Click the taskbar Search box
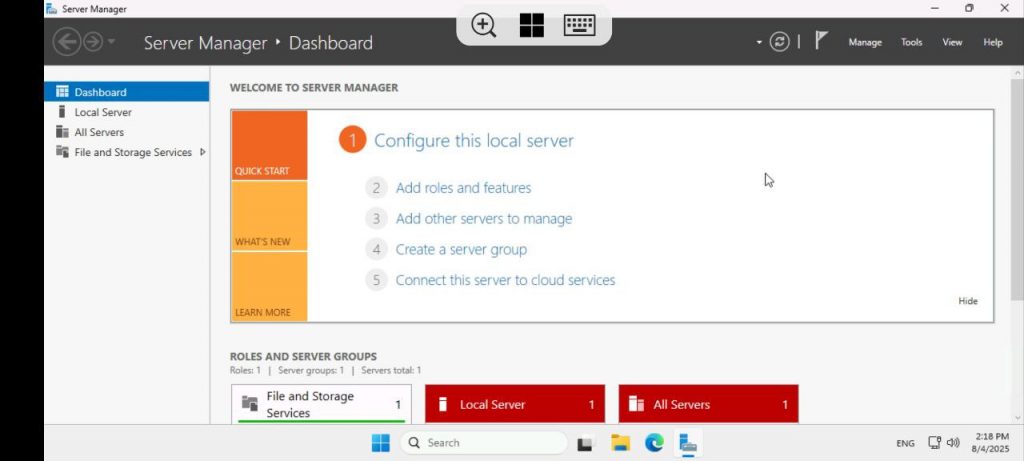This screenshot has height=461, width=1024. [484, 443]
